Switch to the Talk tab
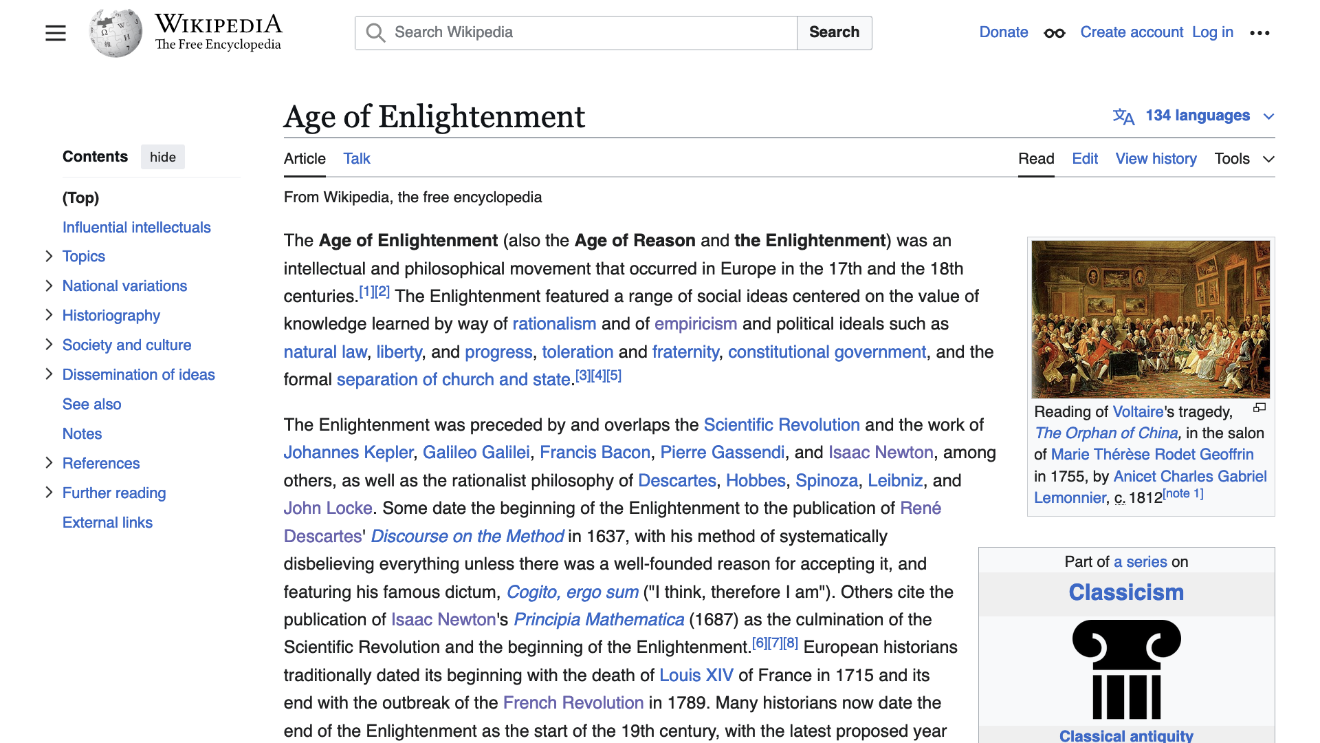The image size is (1320, 743). click(x=357, y=159)
